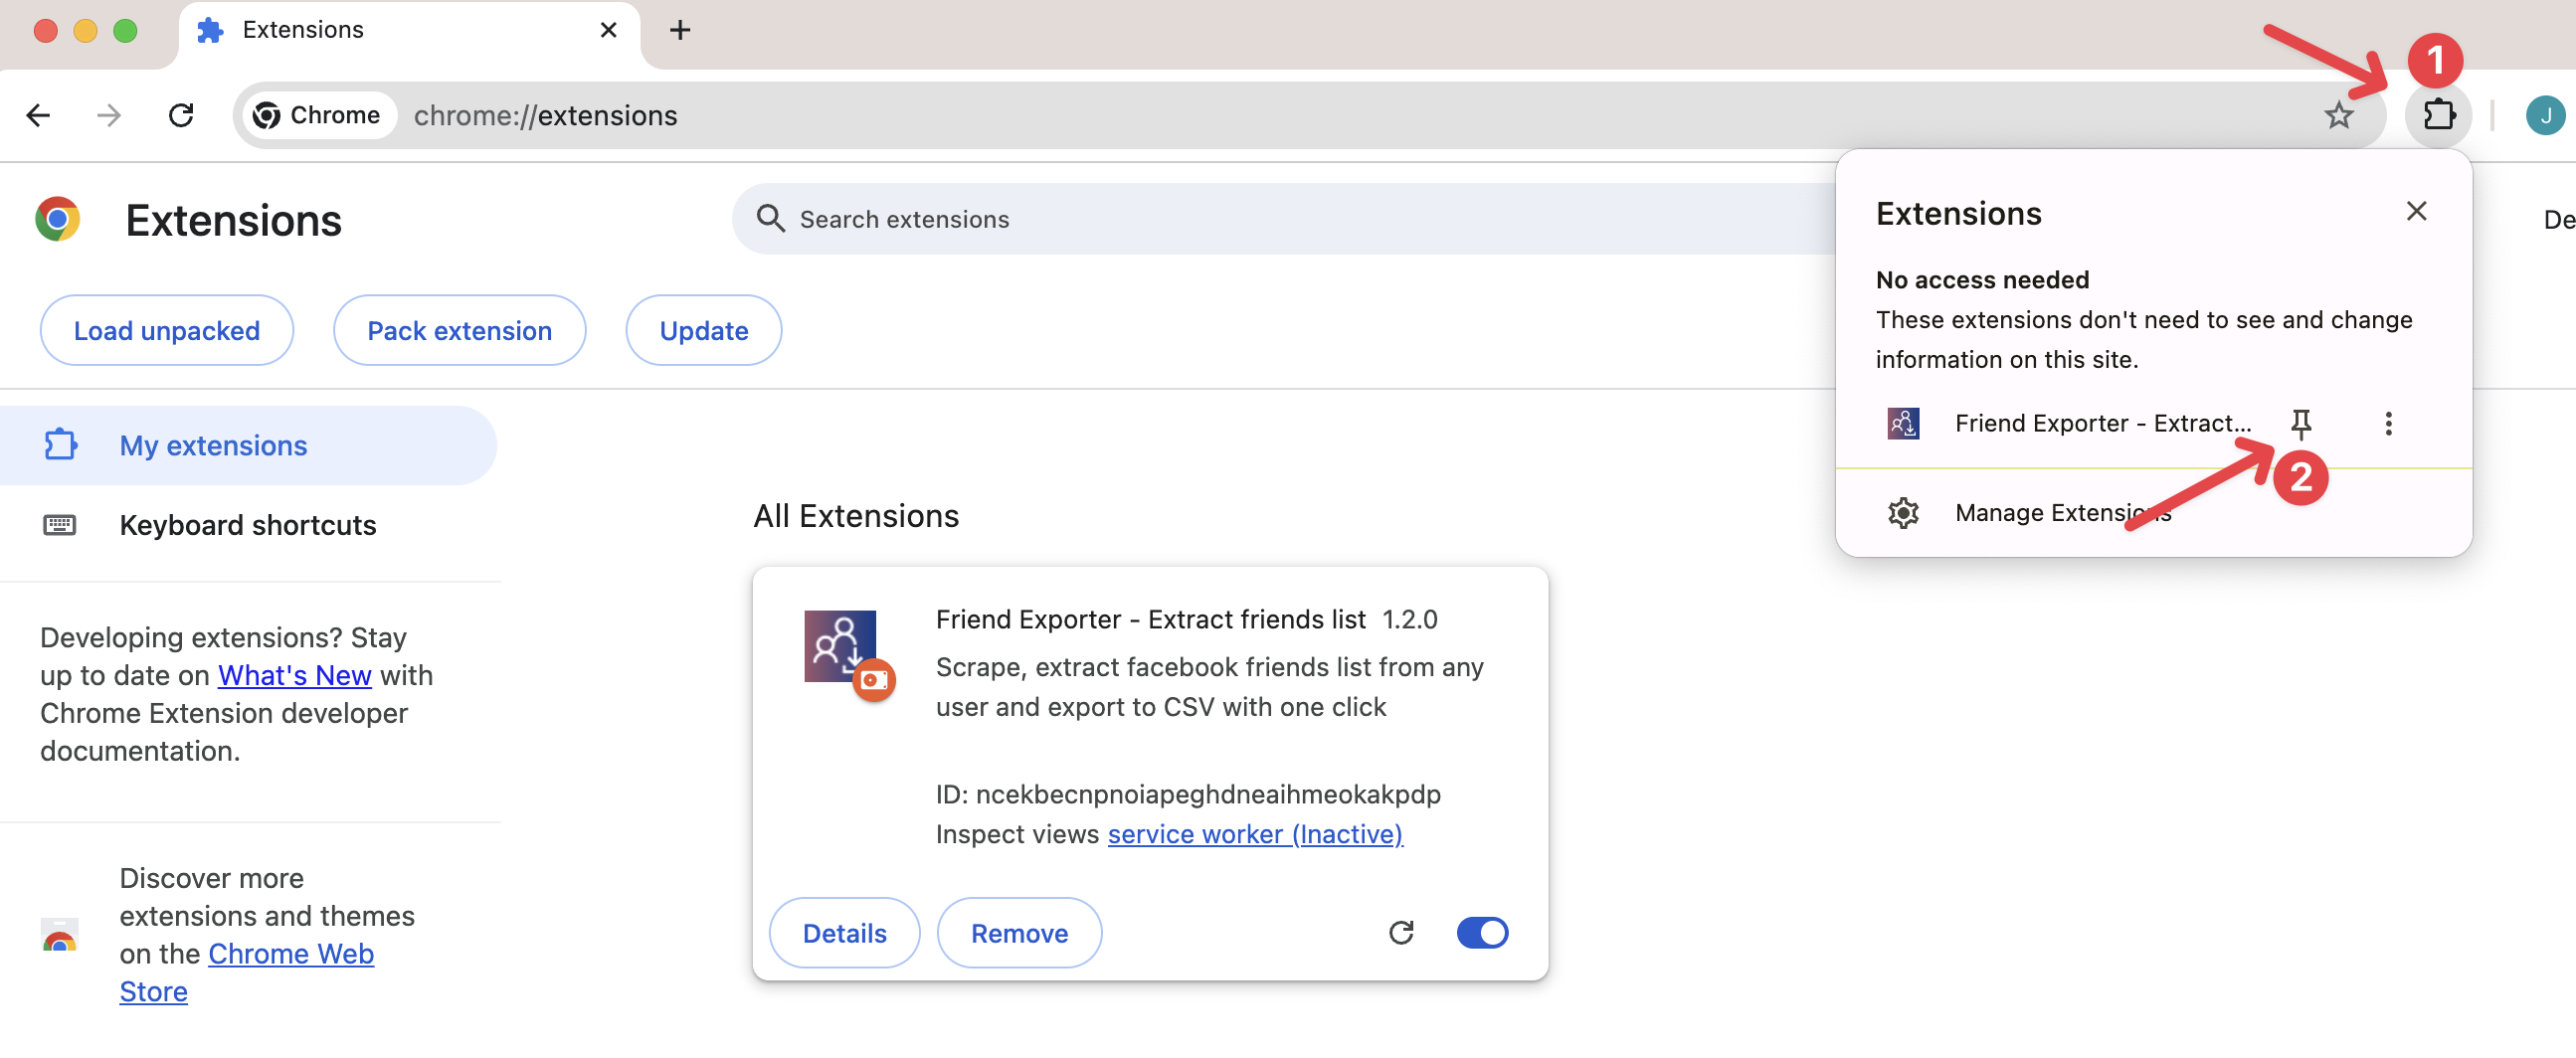This screenshot has height=1058, width=2576.
Task: Remove the Friend Exporter extension
Action: coord(1019,933)
